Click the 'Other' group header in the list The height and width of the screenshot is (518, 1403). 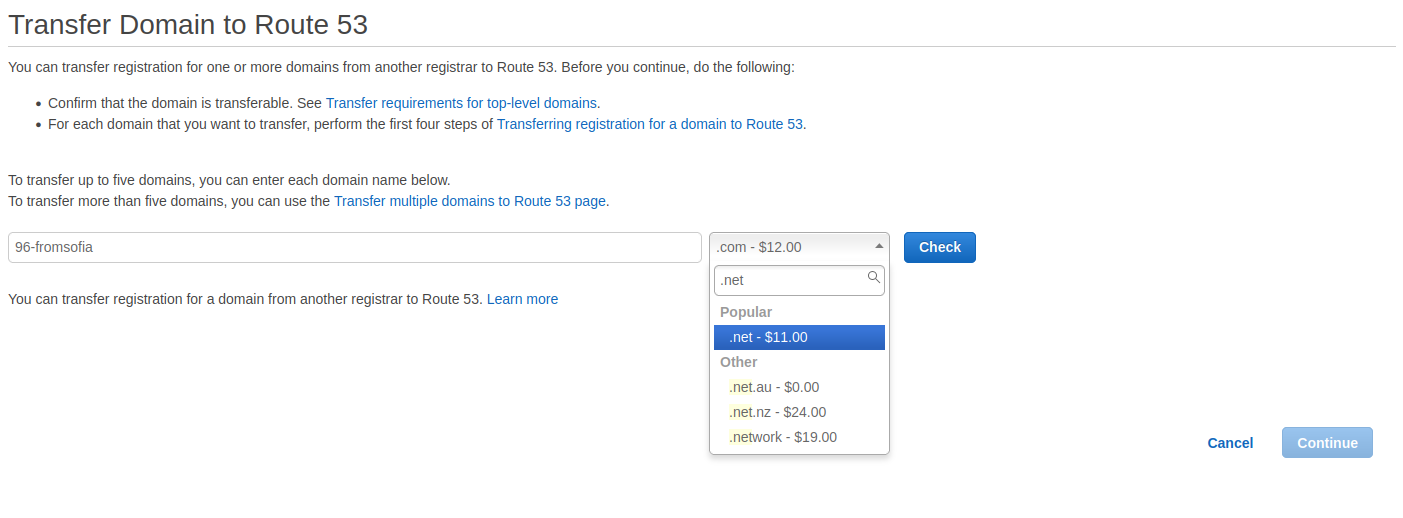point(739,362)
